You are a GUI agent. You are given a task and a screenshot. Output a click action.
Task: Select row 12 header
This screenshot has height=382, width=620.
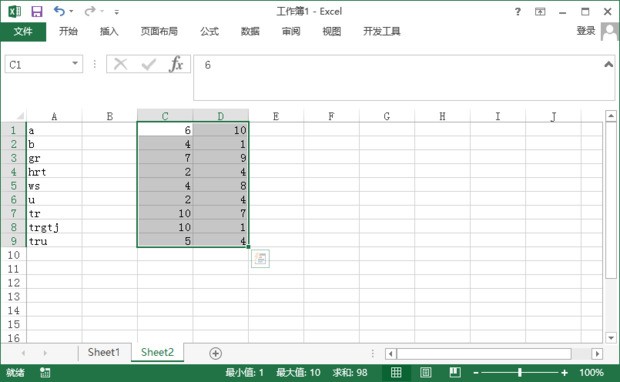pos(13,283)
